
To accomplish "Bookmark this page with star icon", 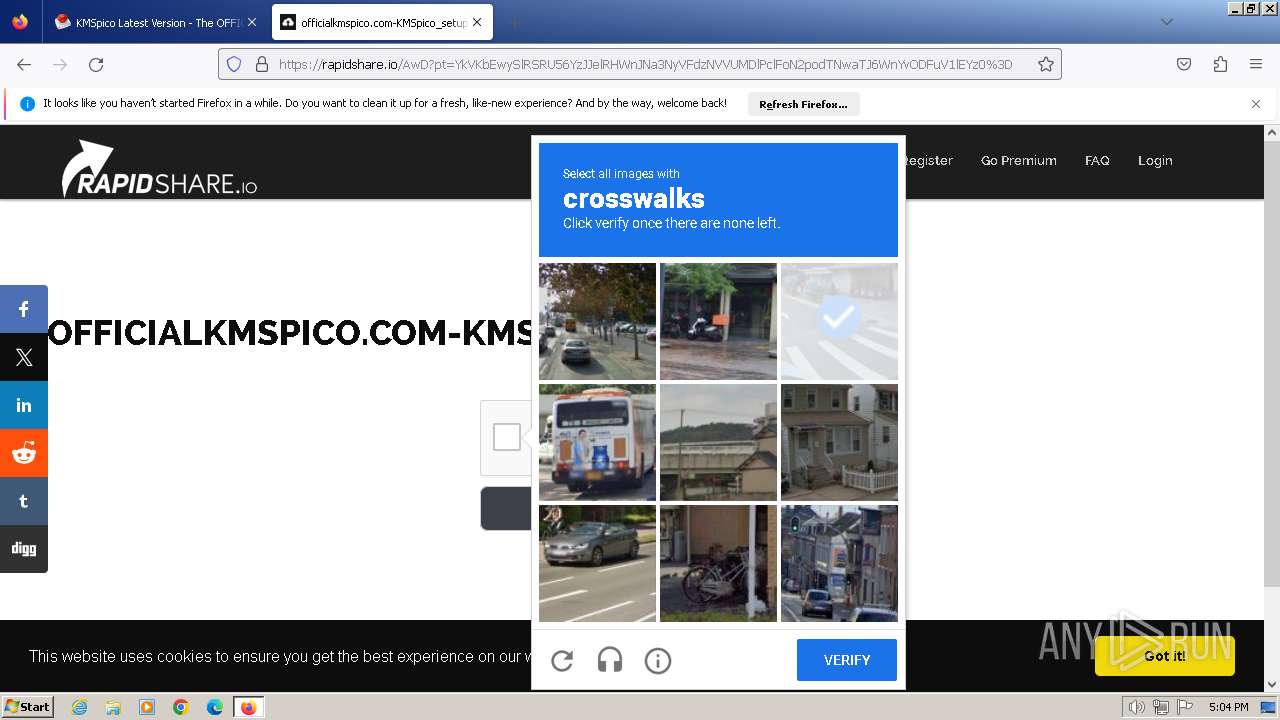I will coord(1046,64).
